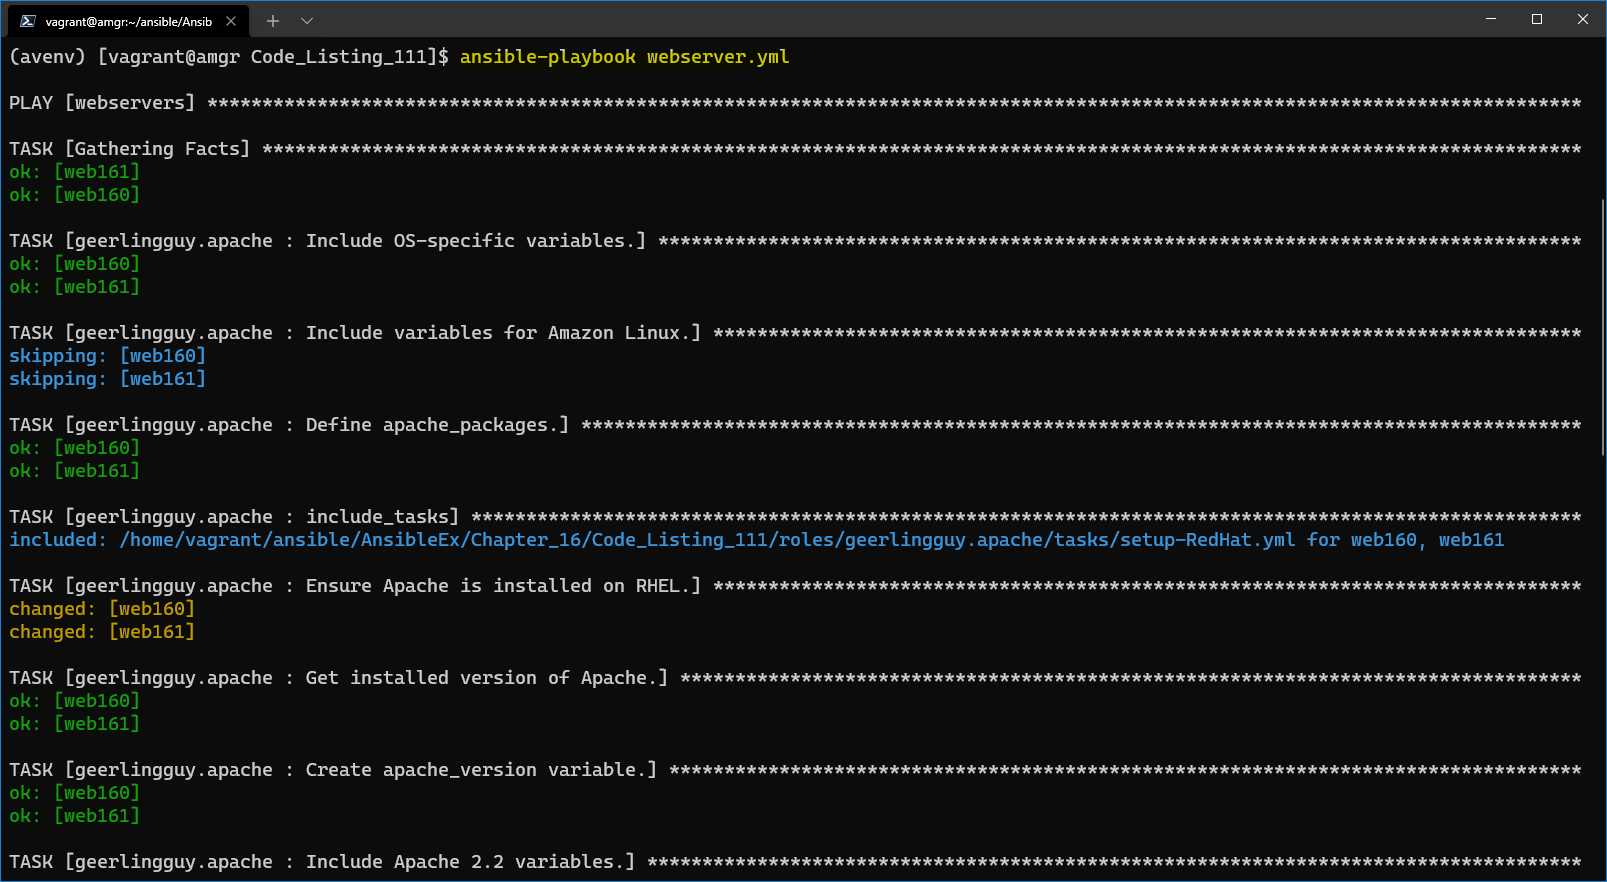Click the included setup-RedHat.yml path line

click(757, 540)
